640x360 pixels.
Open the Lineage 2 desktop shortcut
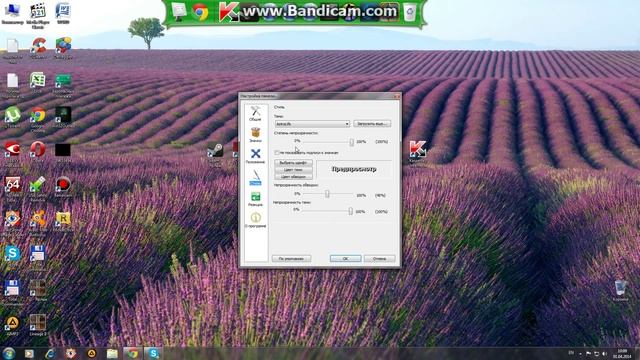[38, 325]
